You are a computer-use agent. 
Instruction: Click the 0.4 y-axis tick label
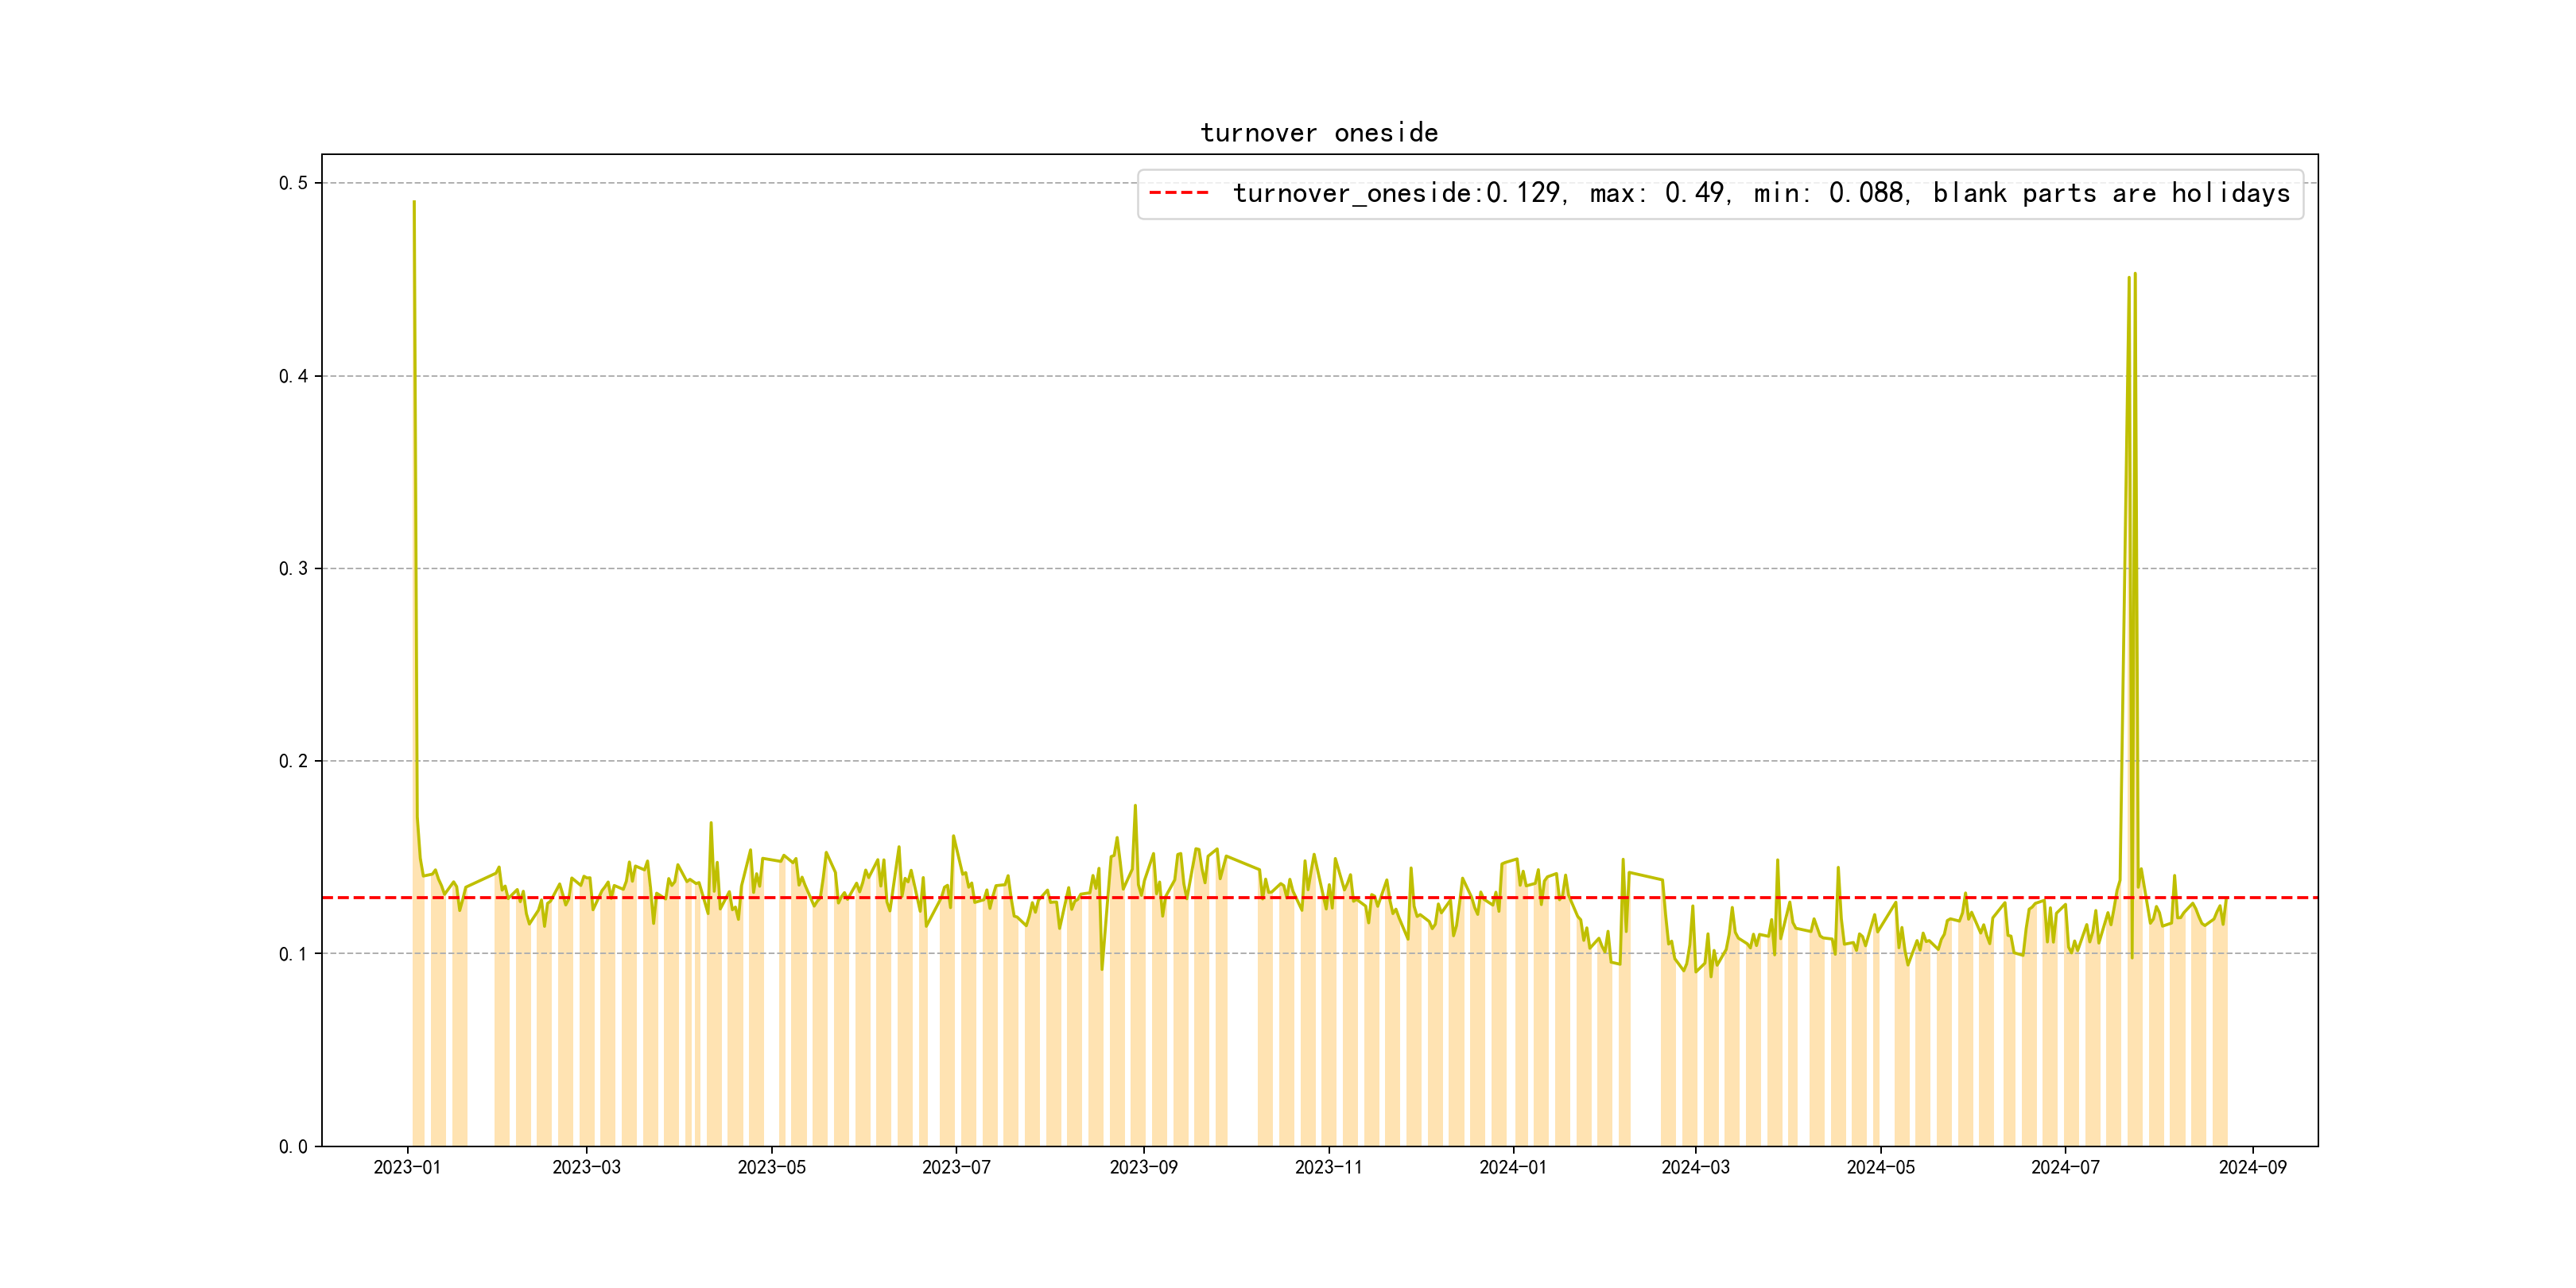point(293,376)
